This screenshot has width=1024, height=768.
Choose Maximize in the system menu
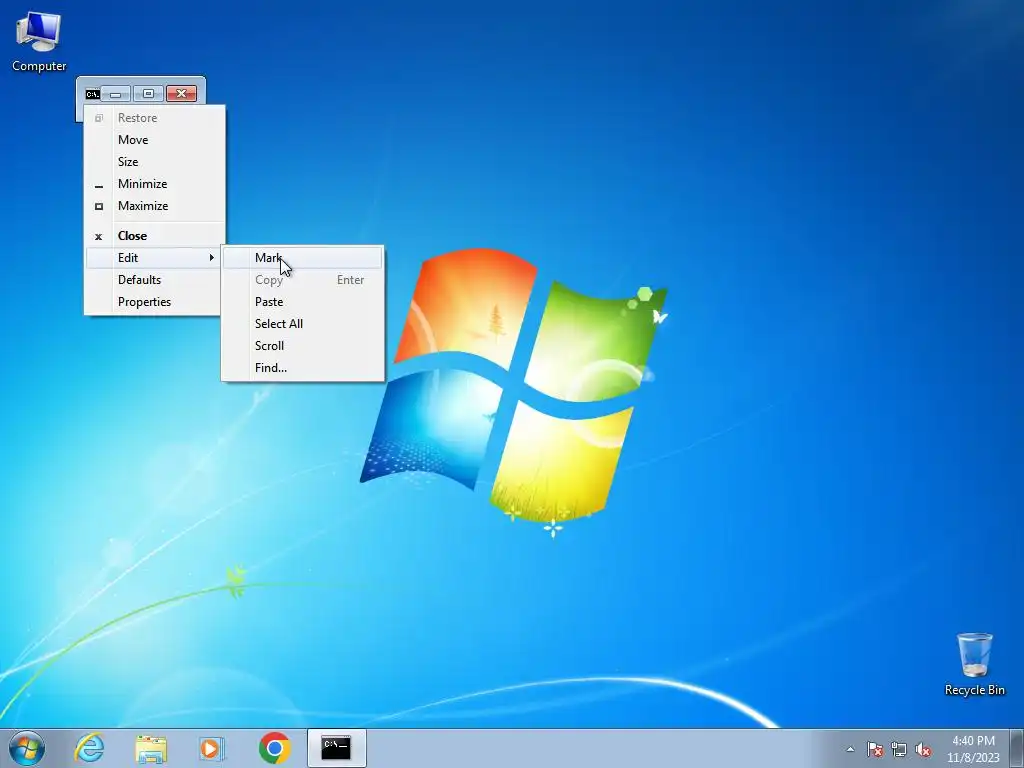click(x=155, y=206)
